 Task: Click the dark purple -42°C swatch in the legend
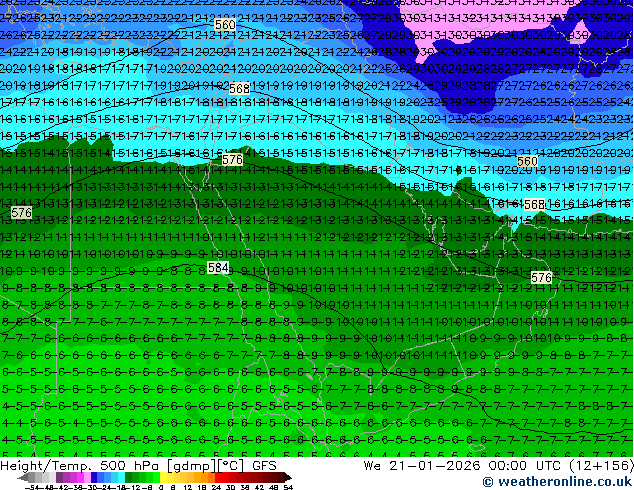(x=59, y=477)
